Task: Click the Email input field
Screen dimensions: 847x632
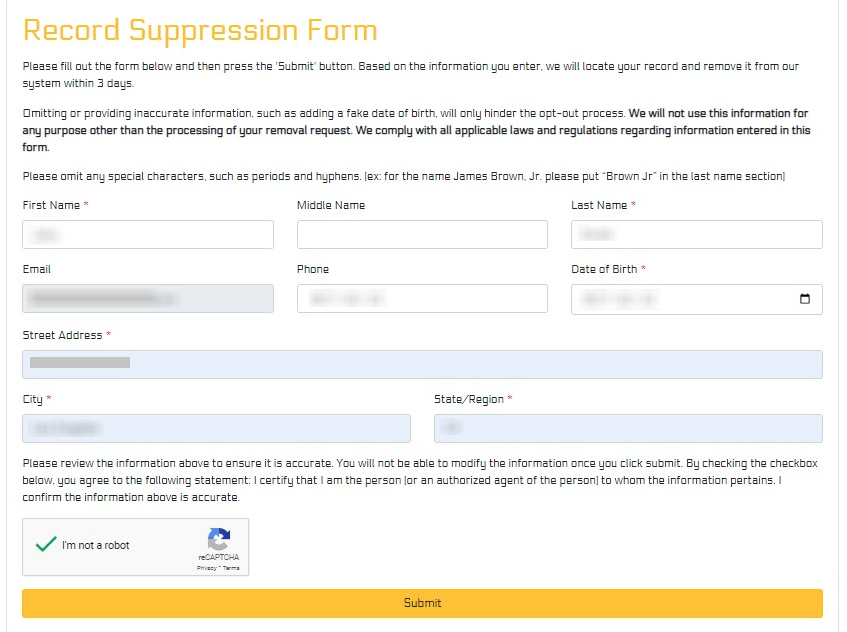Action: (x=147, y=298)
